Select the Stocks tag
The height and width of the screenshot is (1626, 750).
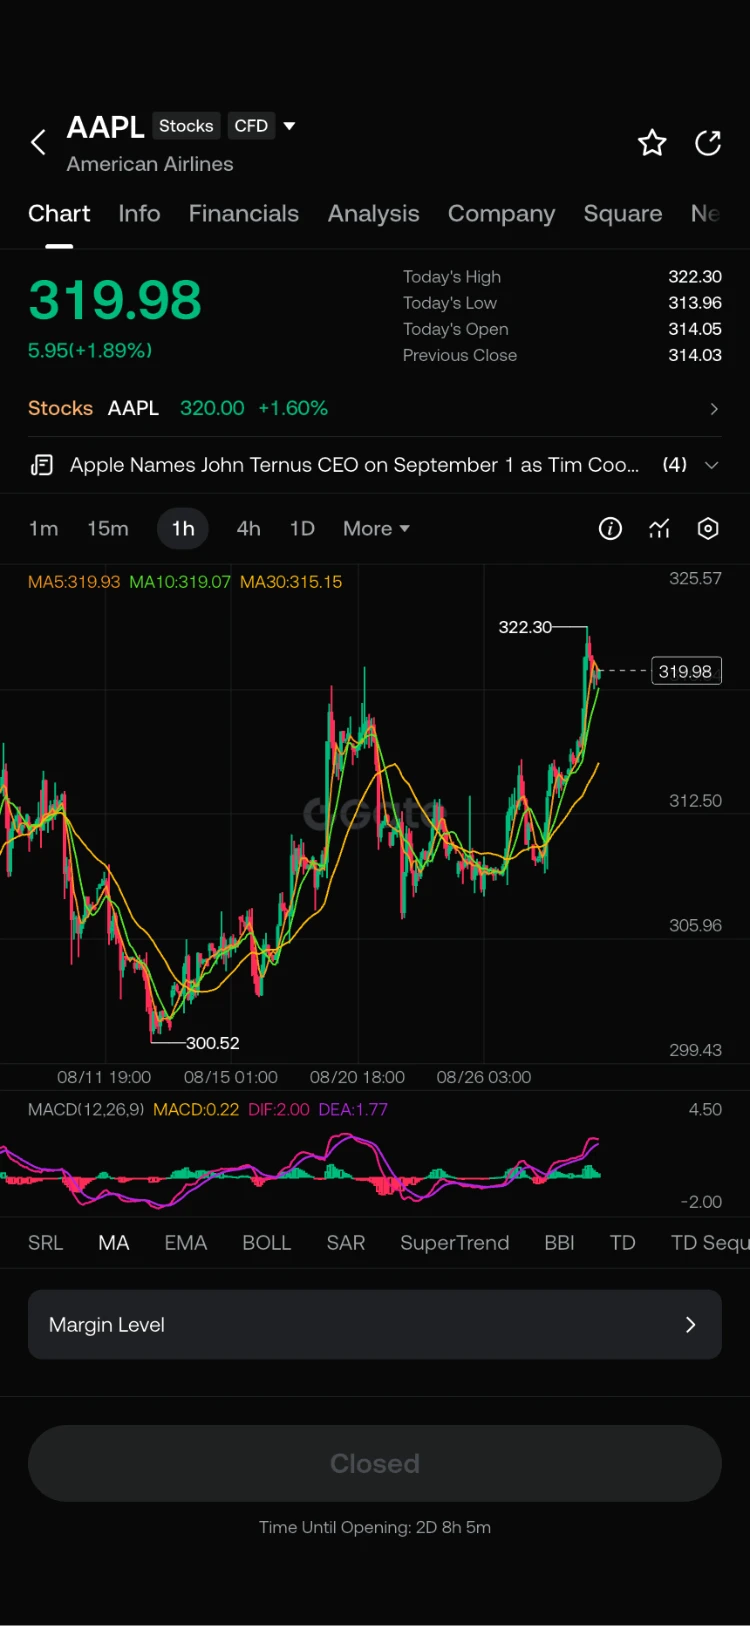coord(186,126)
